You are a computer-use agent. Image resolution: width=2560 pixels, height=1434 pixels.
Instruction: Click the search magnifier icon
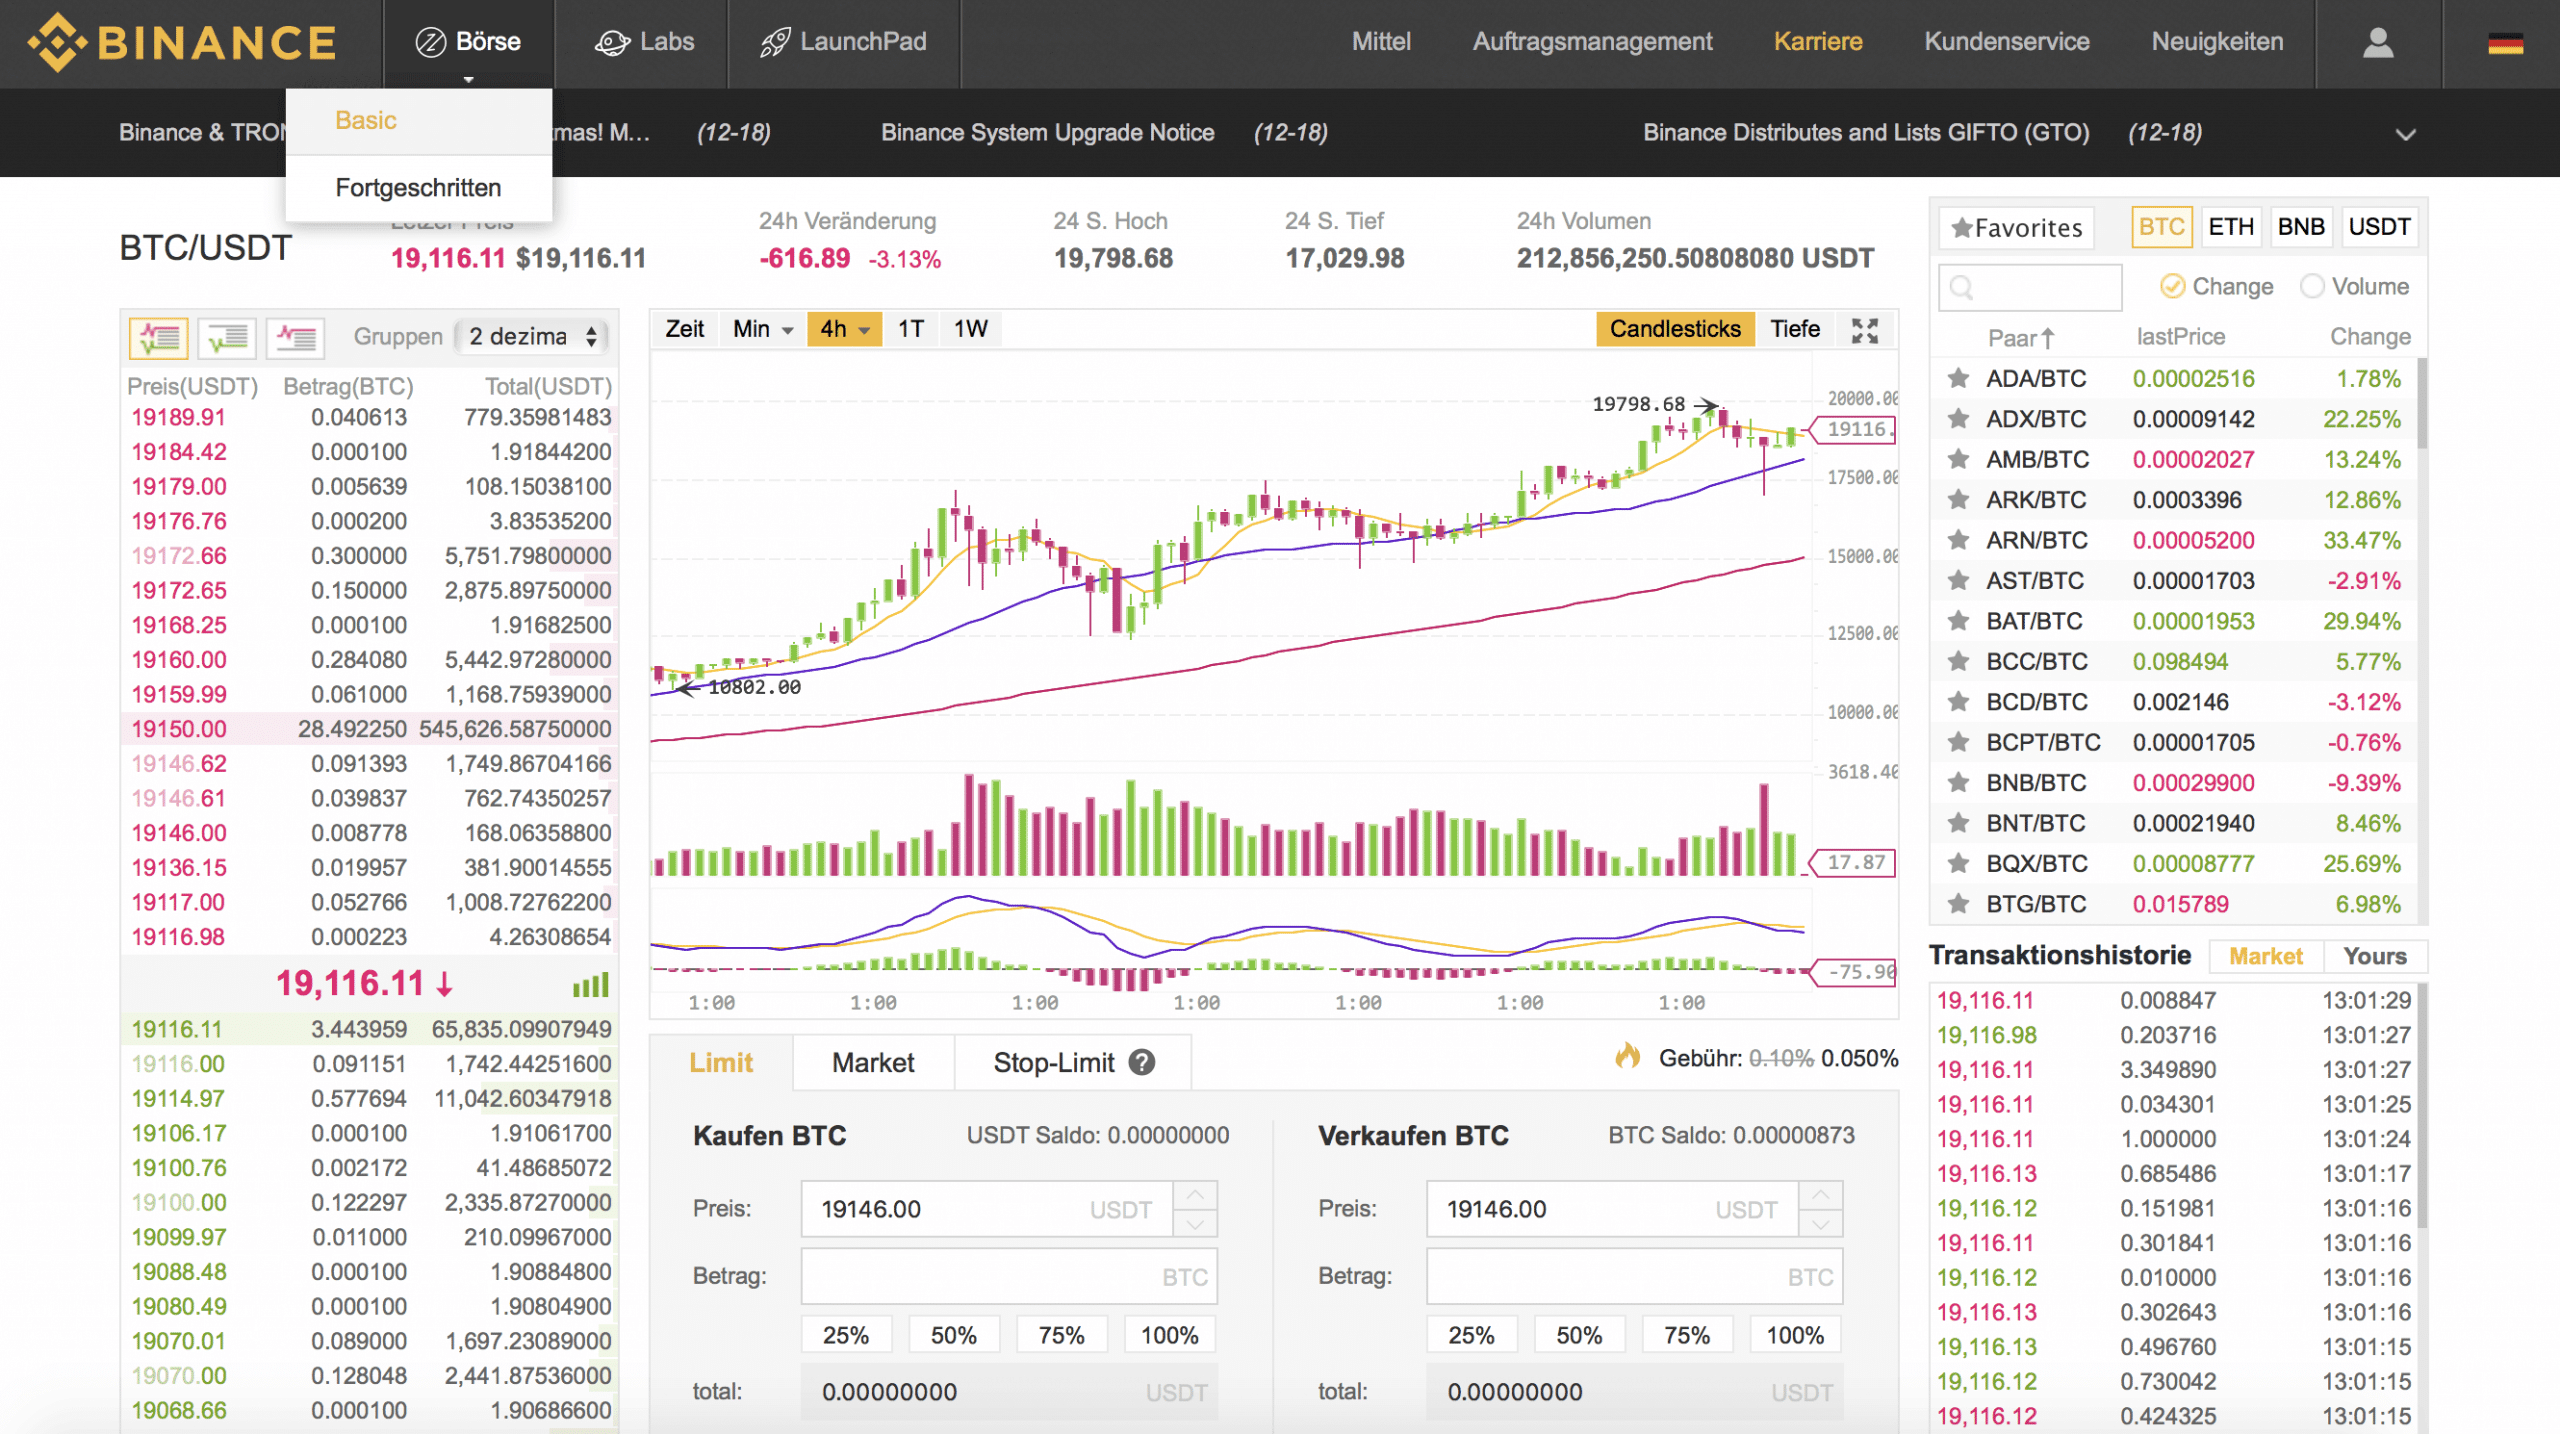tap(1961, 288)
